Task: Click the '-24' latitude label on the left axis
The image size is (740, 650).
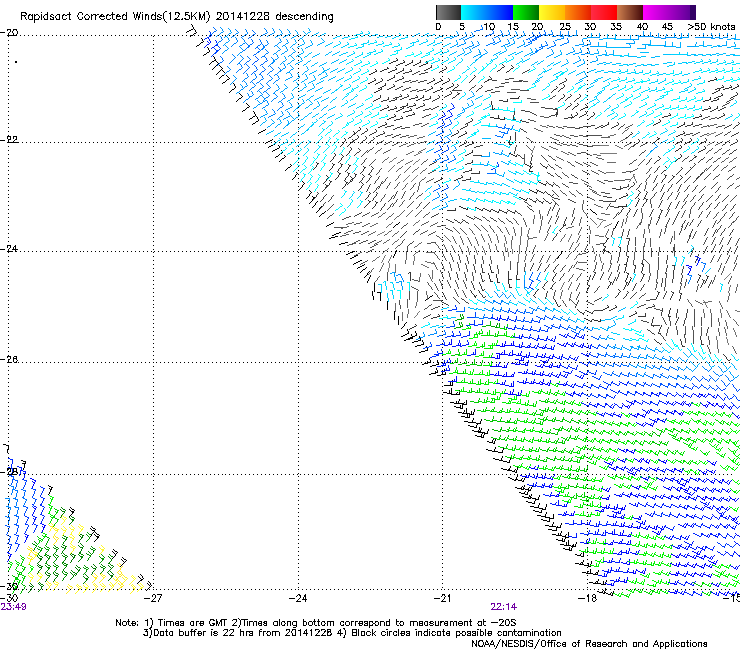Action: click(x=9, y=249)
